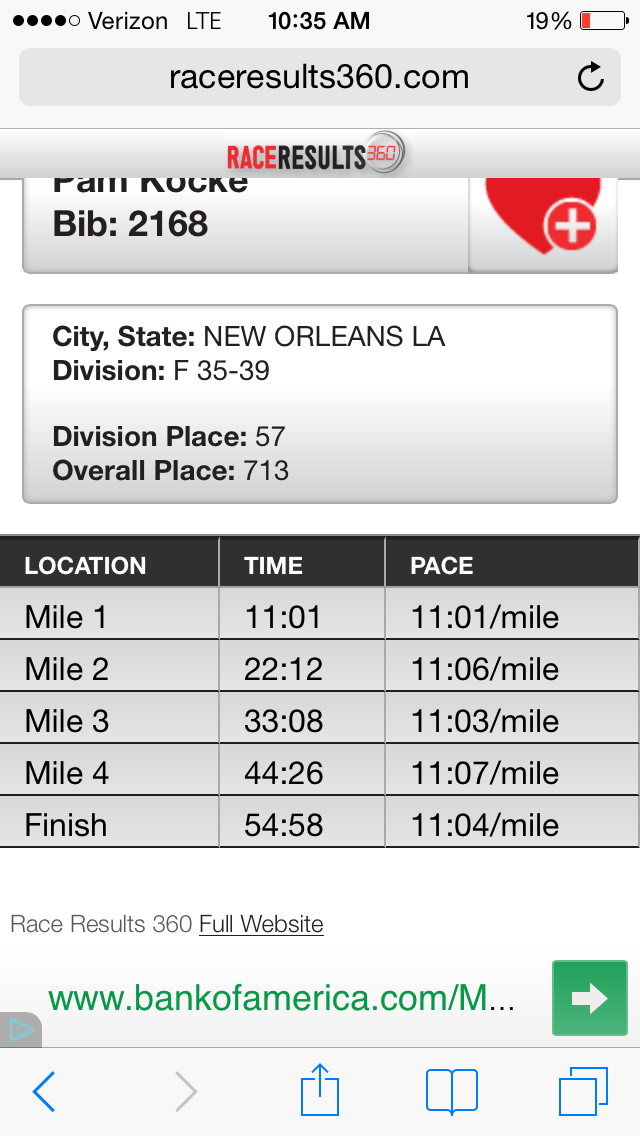The image size is (640, 1136).
Task: Tap the battery indicator in status bar
Action: 599,20
